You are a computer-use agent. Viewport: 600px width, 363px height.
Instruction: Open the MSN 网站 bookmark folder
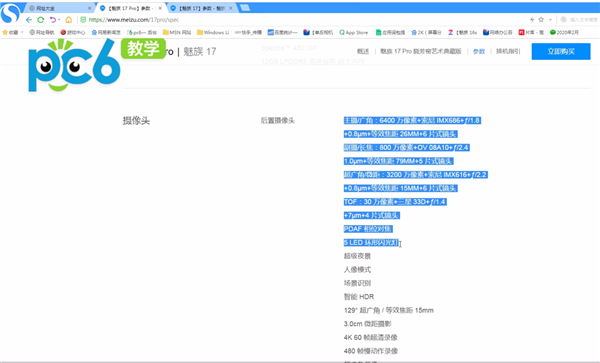(177, 33)
